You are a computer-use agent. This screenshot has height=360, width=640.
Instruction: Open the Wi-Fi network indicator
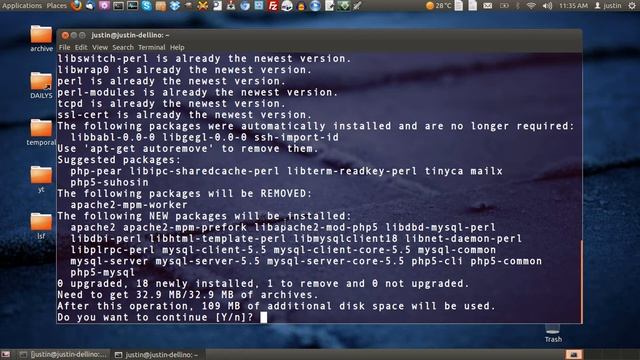(531, 6)
